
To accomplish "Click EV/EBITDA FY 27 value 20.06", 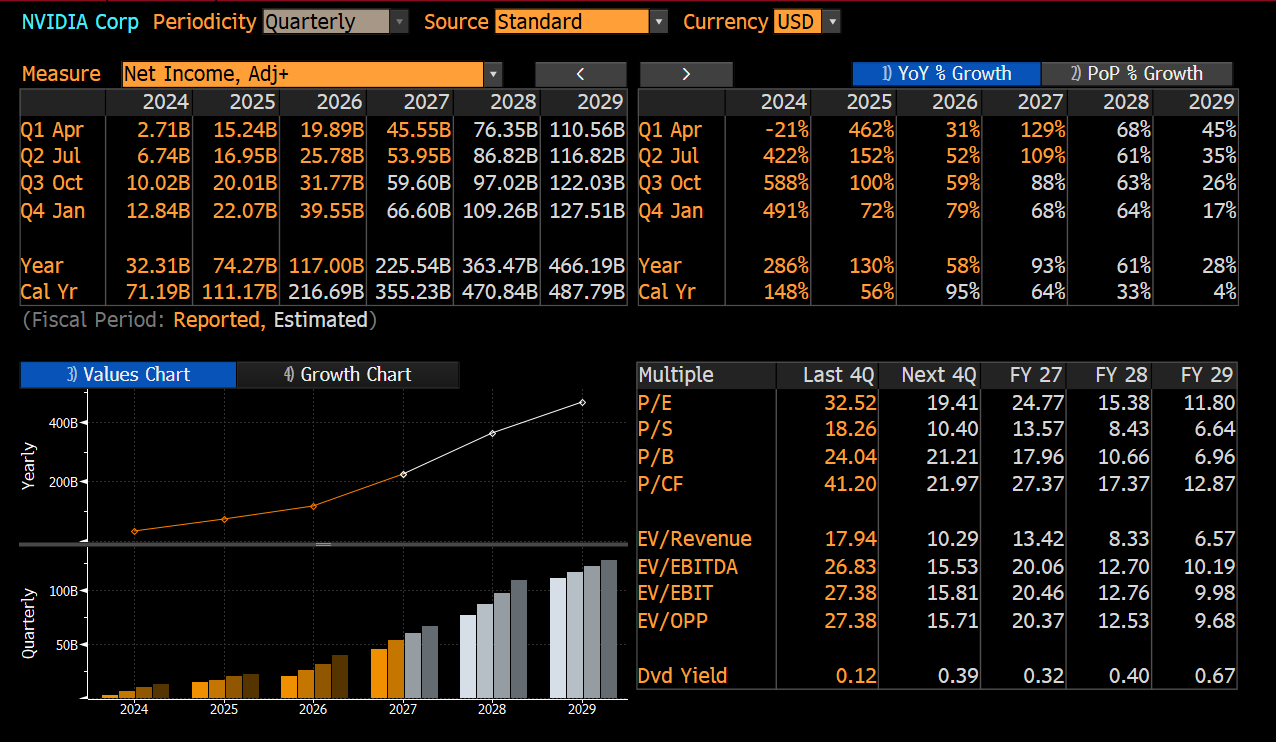I will tap(1038, 567).
